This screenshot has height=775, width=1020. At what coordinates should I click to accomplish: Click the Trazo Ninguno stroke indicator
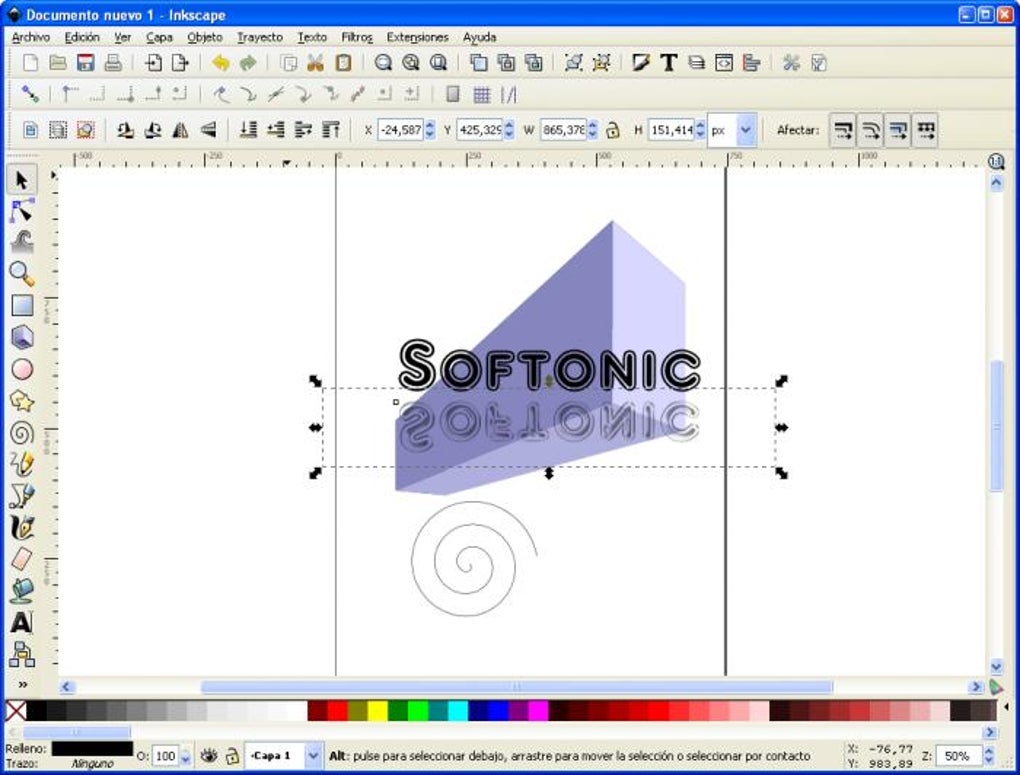92,764
